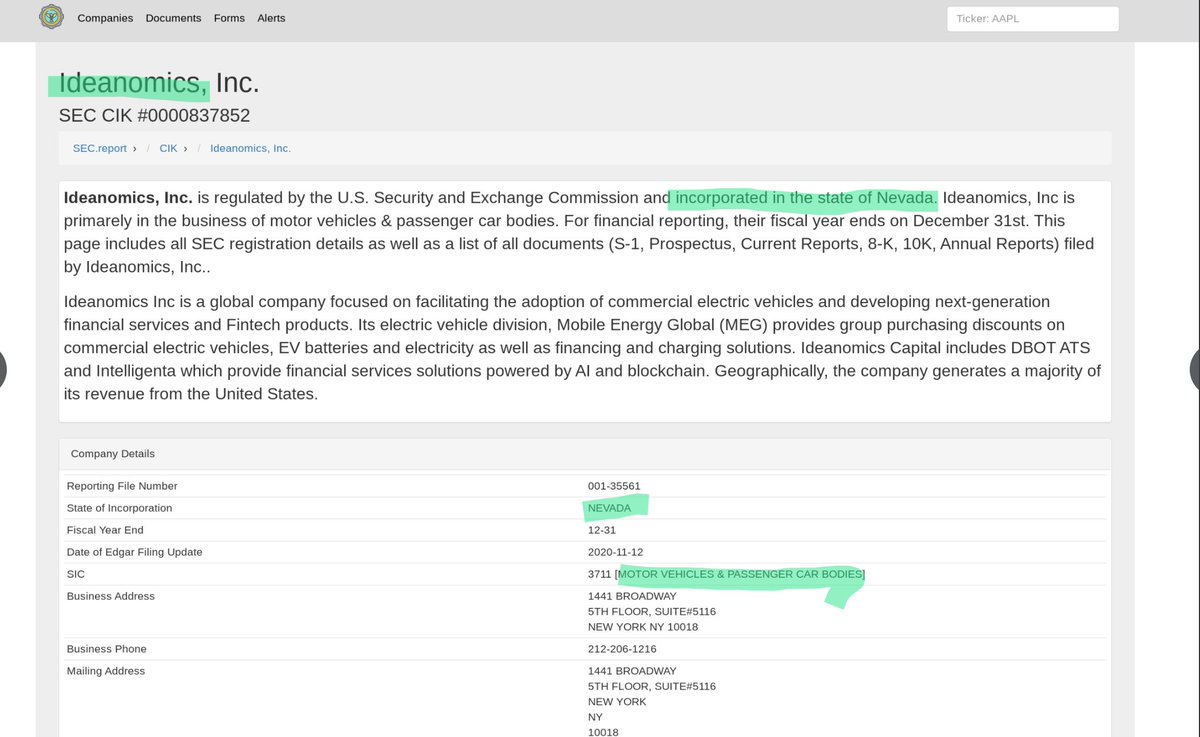Image resolution: width=1200 pixels, height=737 pixels.
Task: Select fiscal year end value 12-31
Action: click(602, 530)
